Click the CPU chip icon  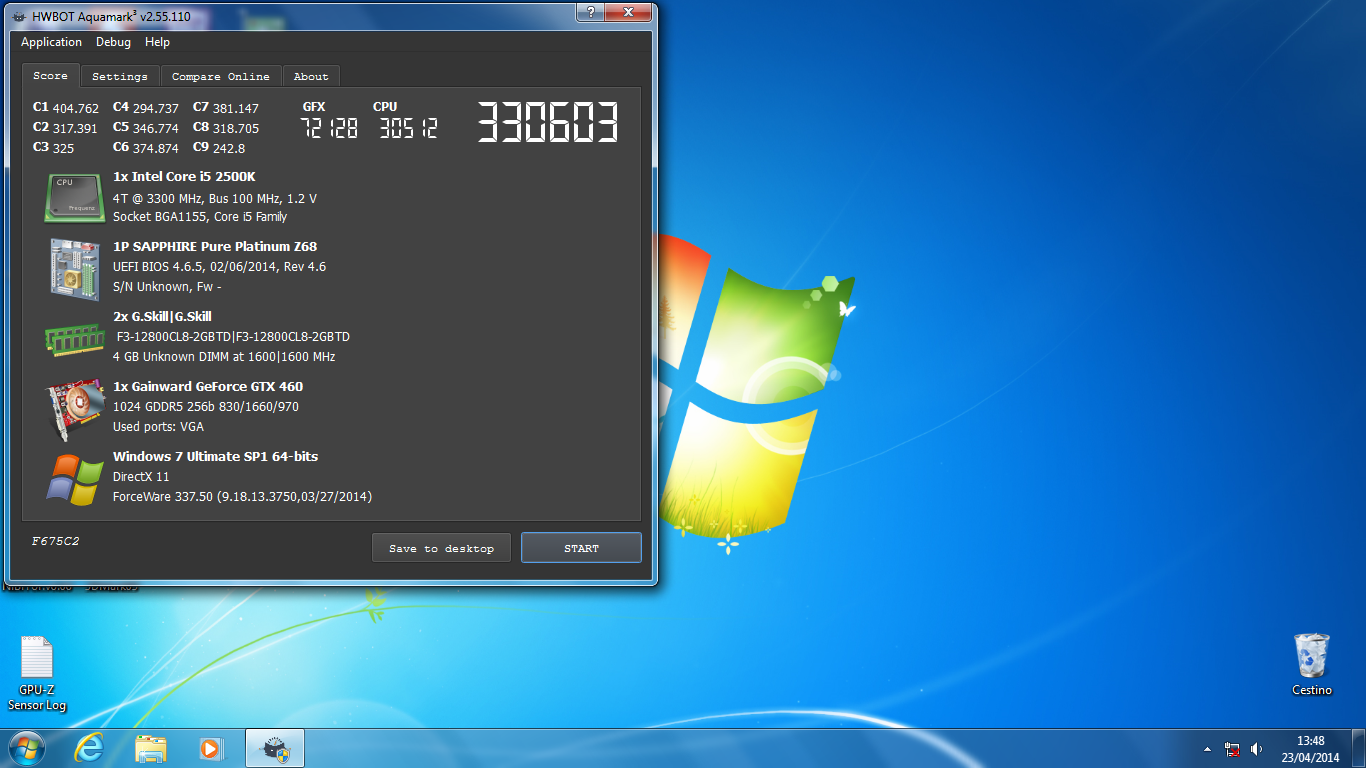pos(75,197)
